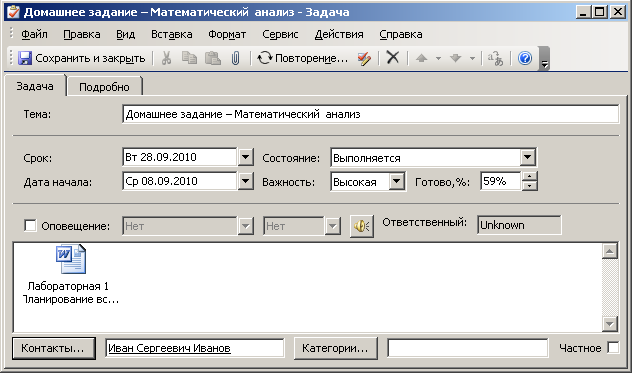Image resolution: width=632 pixels, height=373 pixels.
Task: Click notes area scrollbar up arrow
Action: [x=609, y=251]
